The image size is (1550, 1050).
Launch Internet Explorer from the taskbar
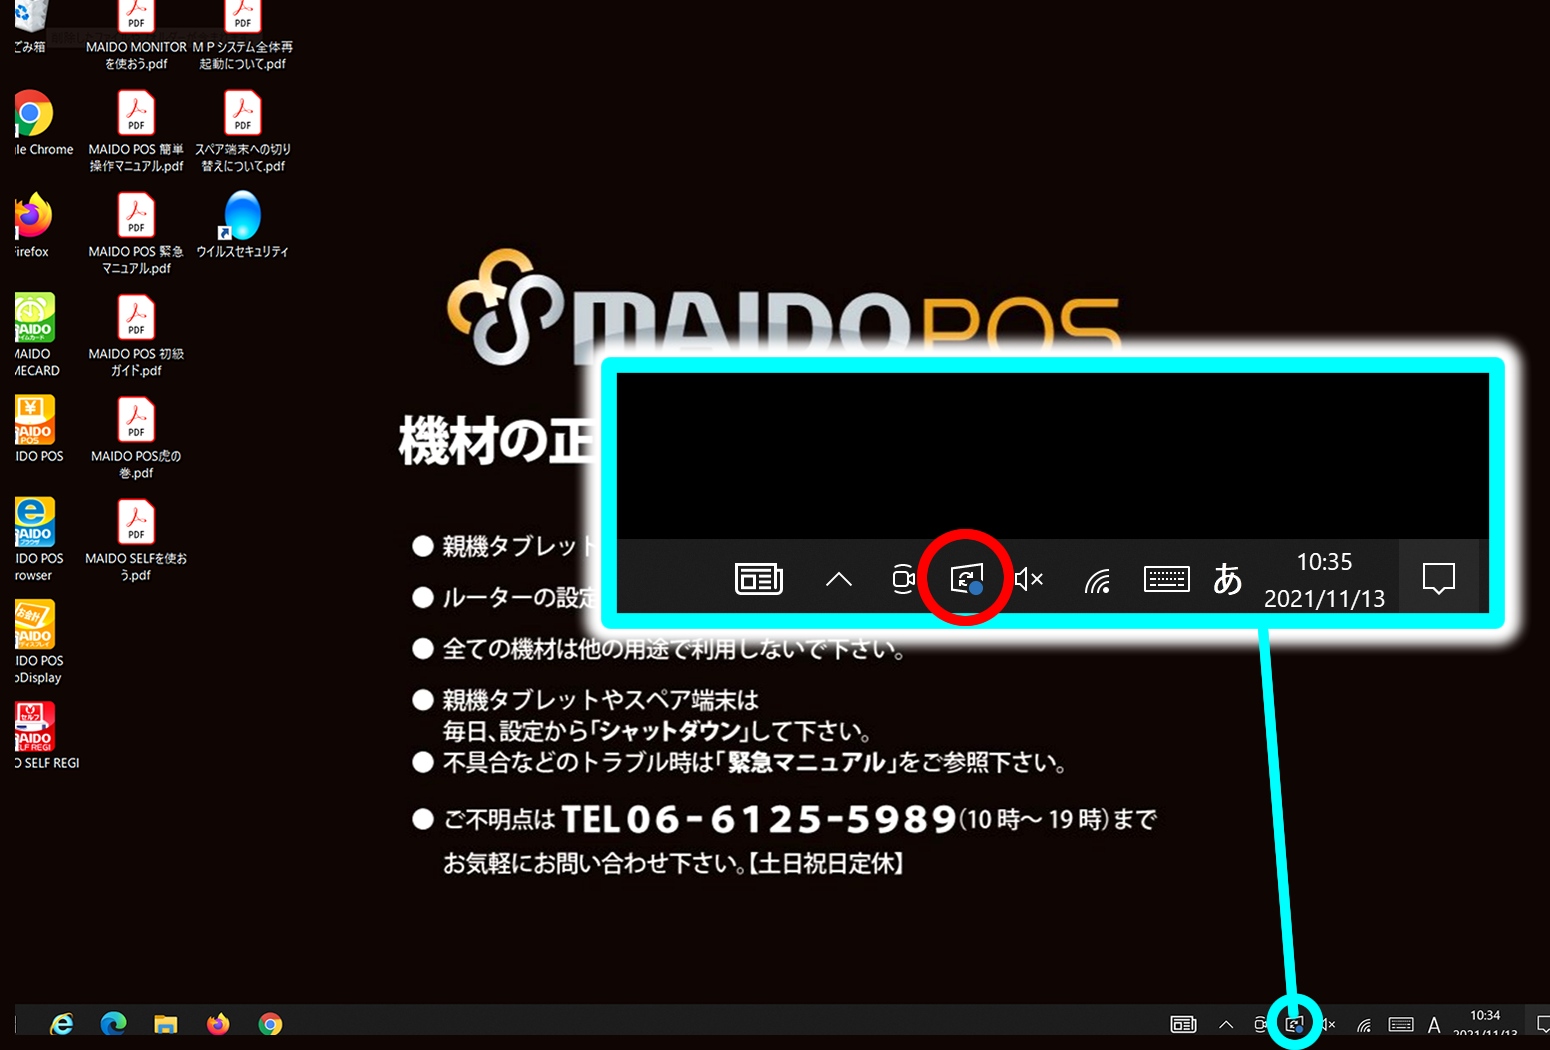[x=62, y=1024]
